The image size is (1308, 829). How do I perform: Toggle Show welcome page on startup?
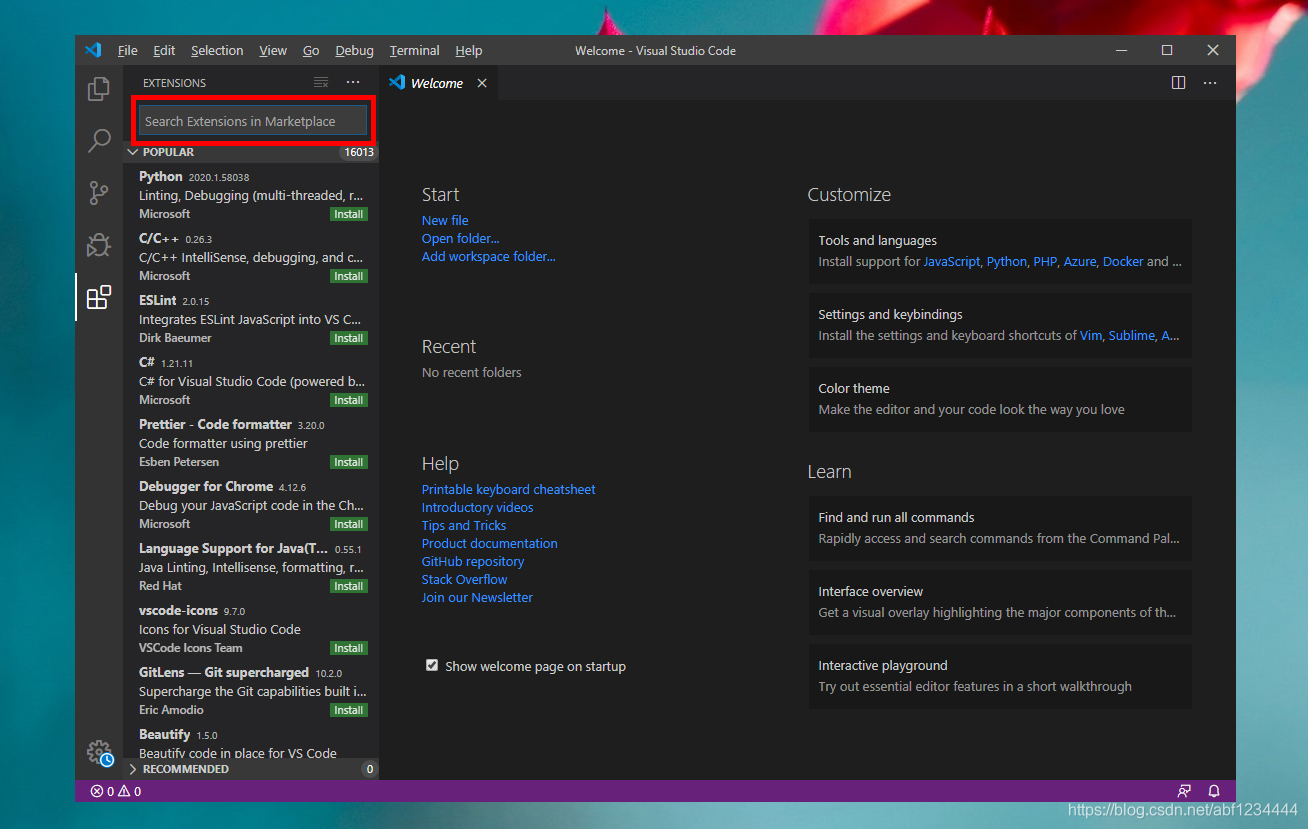click(x=432, y=665)
